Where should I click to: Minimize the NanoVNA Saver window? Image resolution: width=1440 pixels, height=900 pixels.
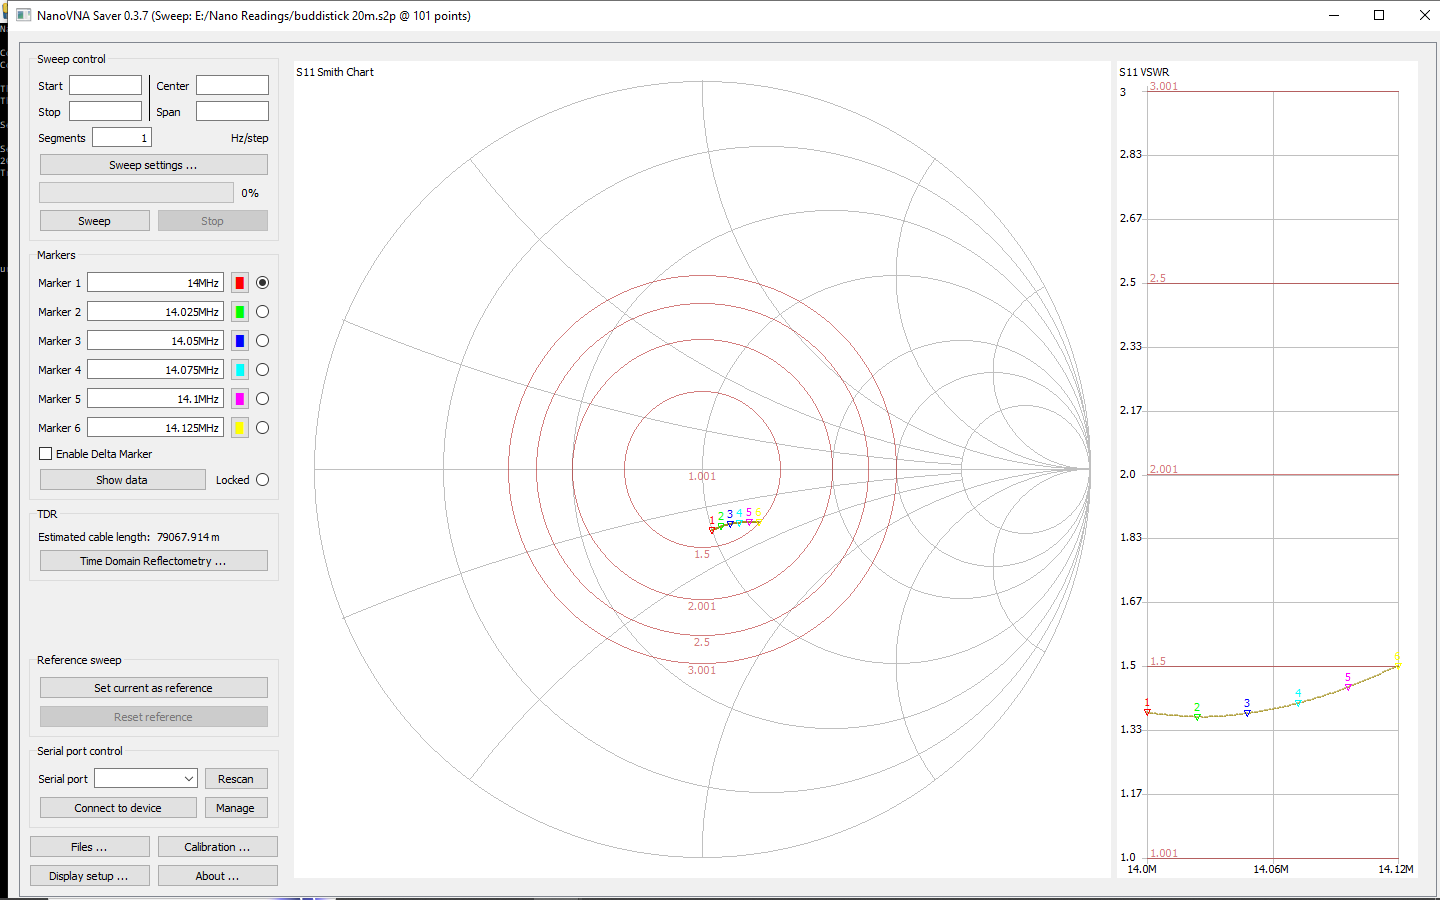[1334, 15]
